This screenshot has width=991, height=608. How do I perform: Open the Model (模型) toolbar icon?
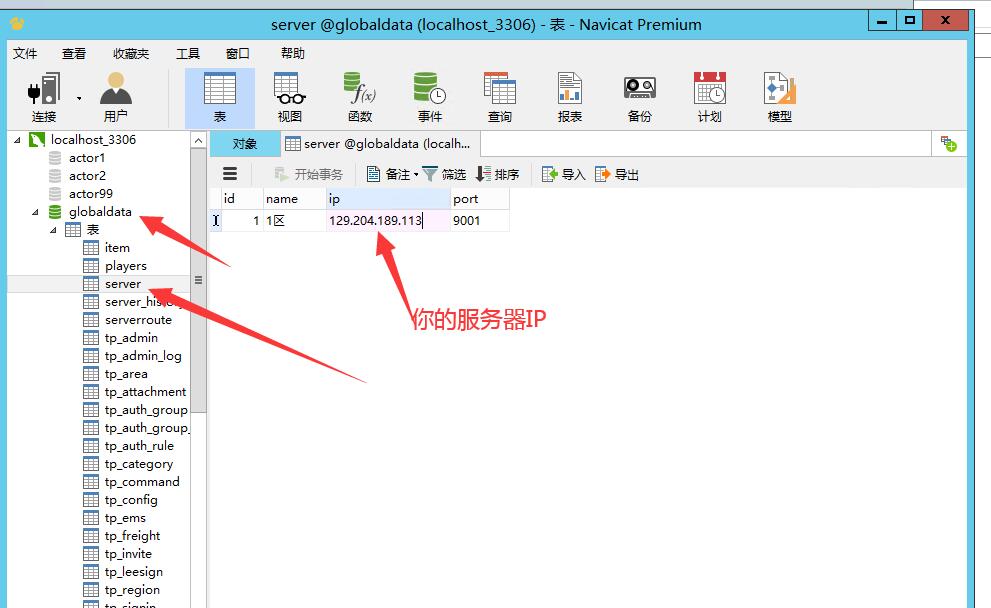[x=779, y=98]
